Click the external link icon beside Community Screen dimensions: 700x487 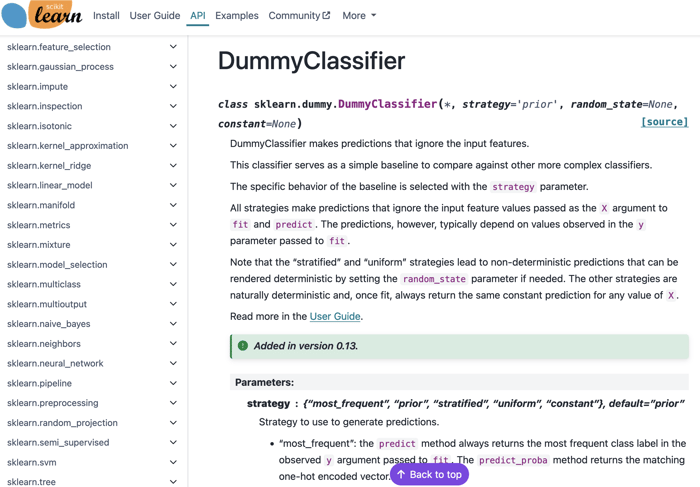point(326,16)
